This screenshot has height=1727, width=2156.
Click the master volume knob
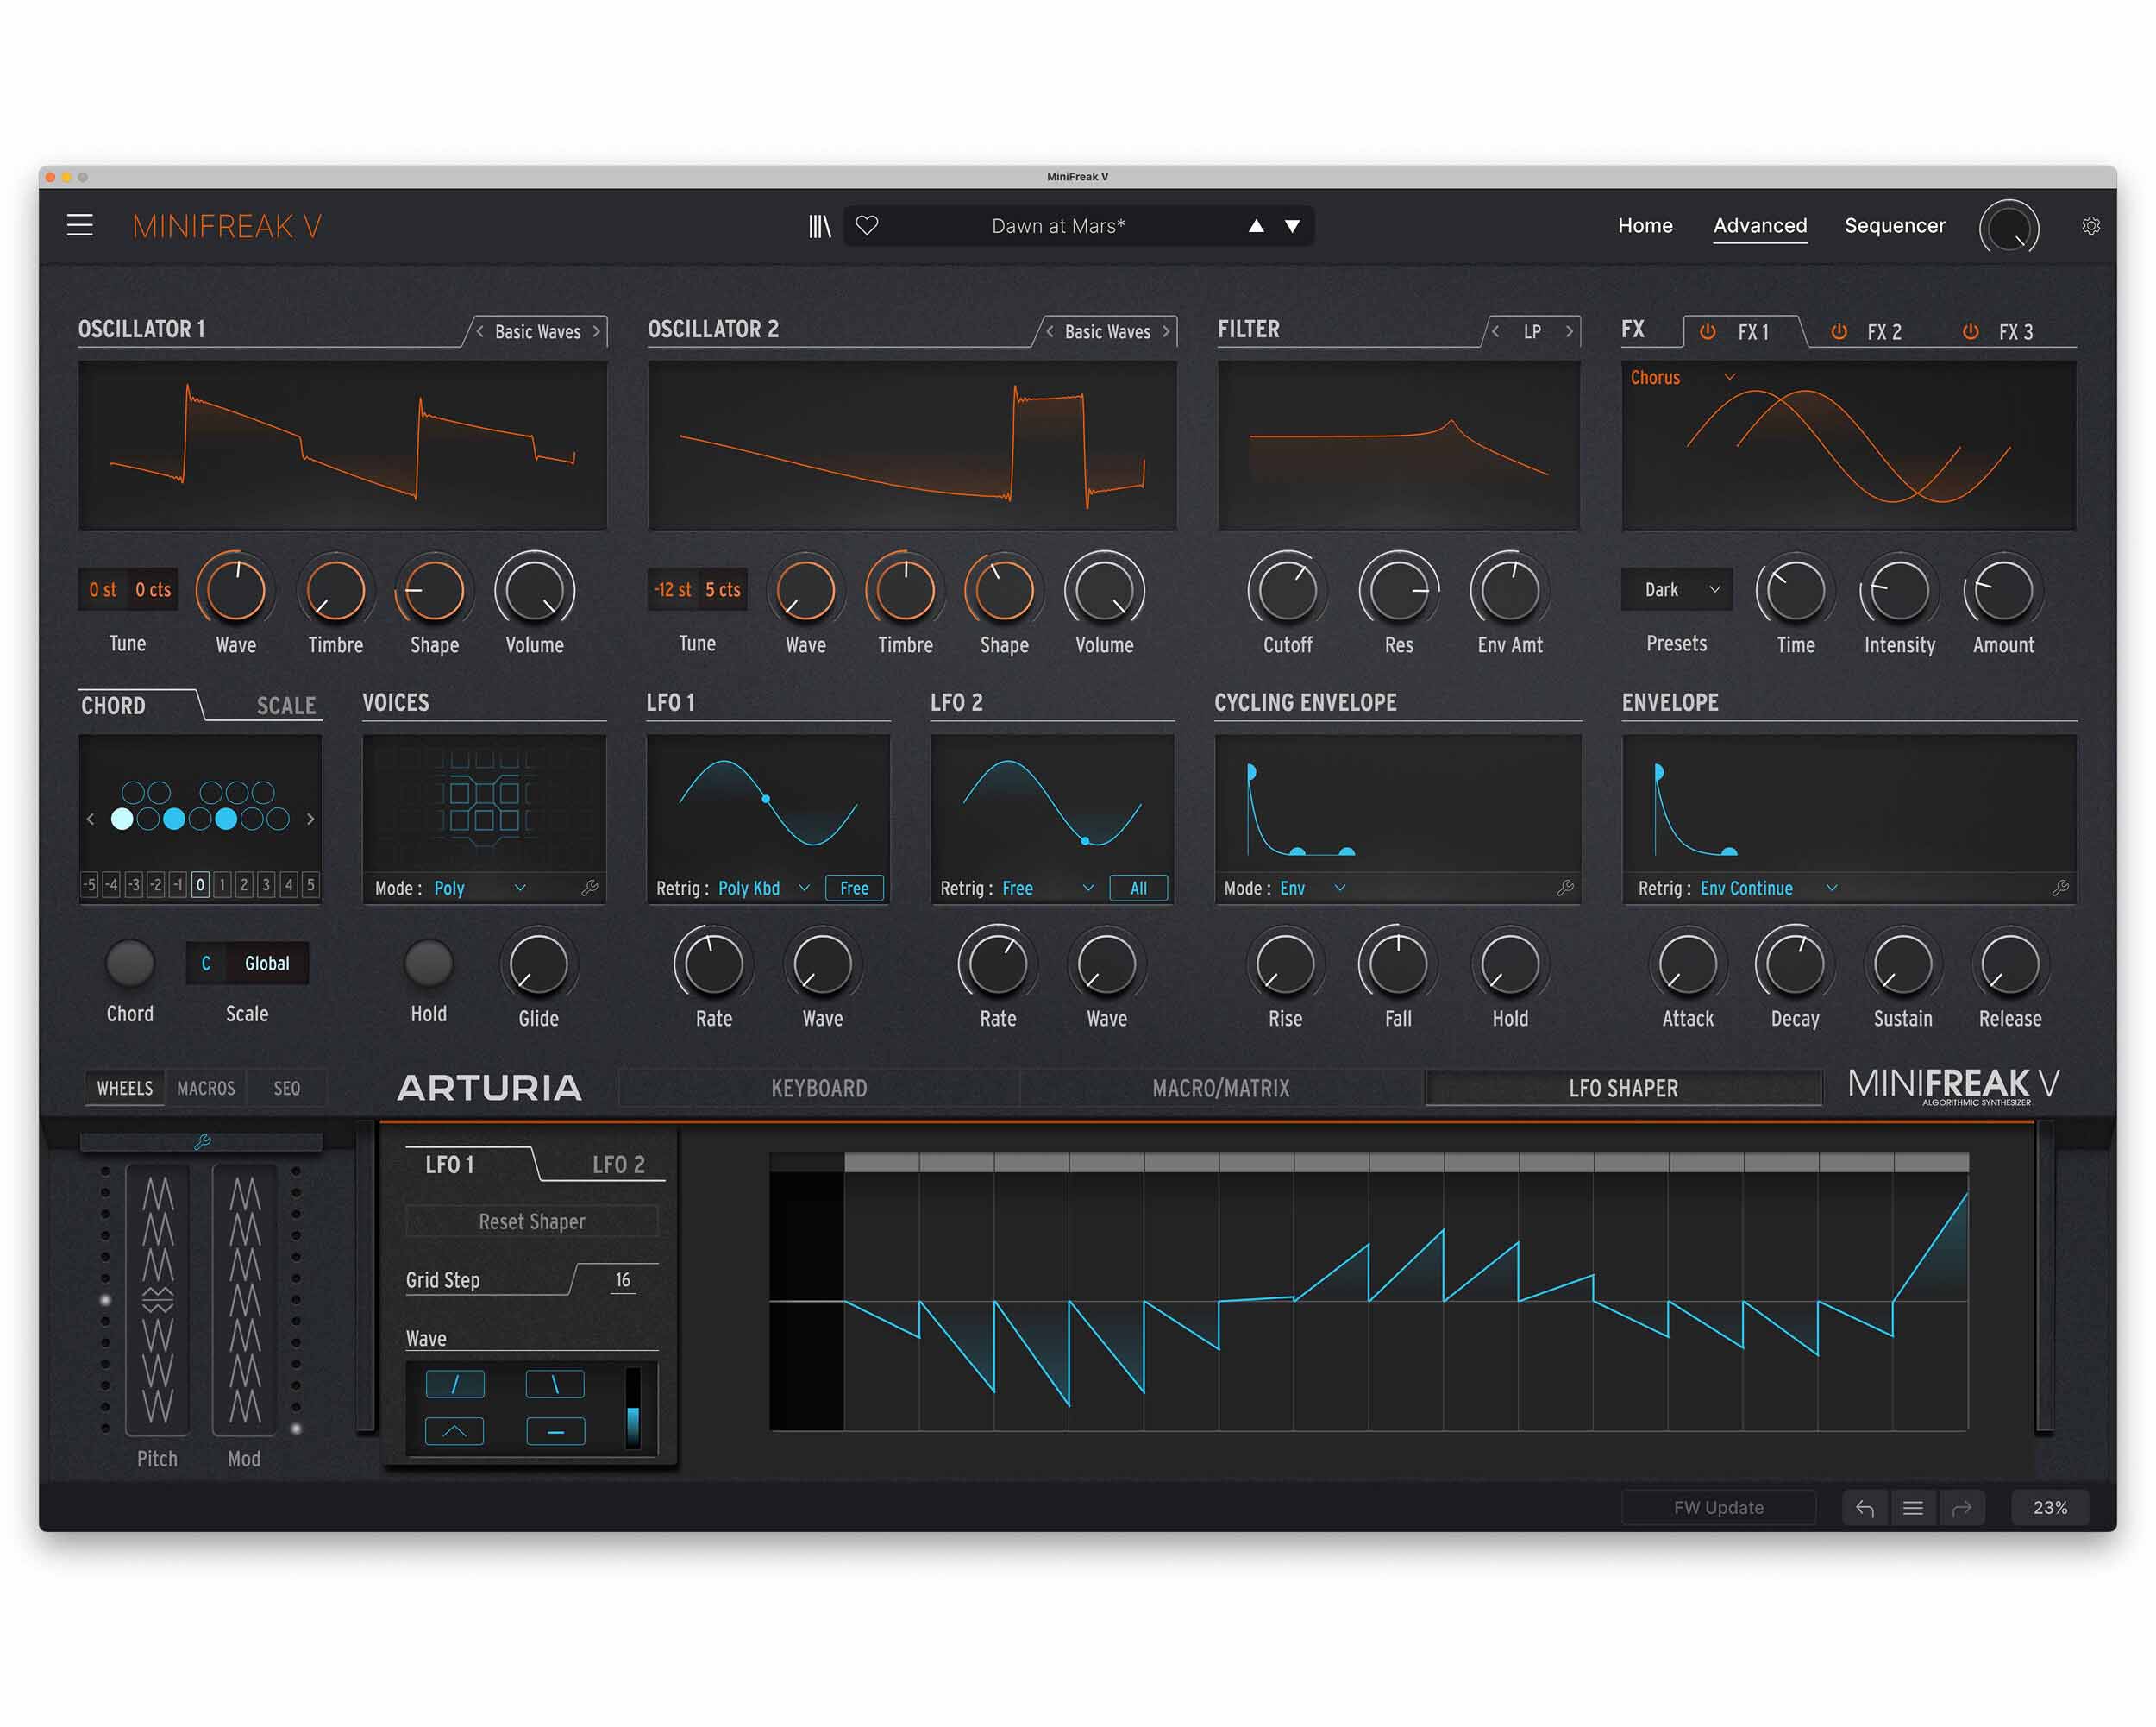point(2009,229)
